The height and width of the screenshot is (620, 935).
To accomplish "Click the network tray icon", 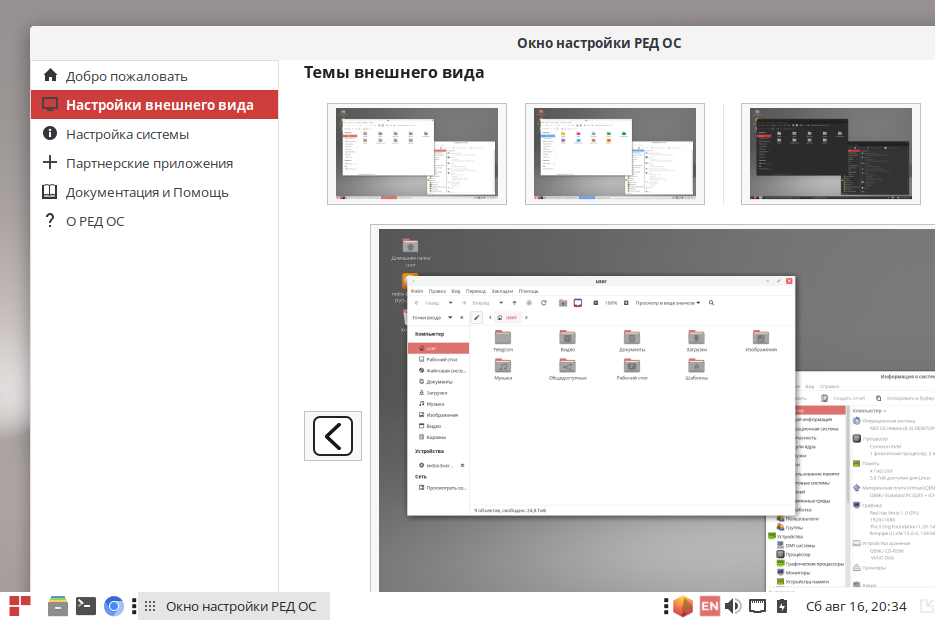I will (x=757, y=606).
